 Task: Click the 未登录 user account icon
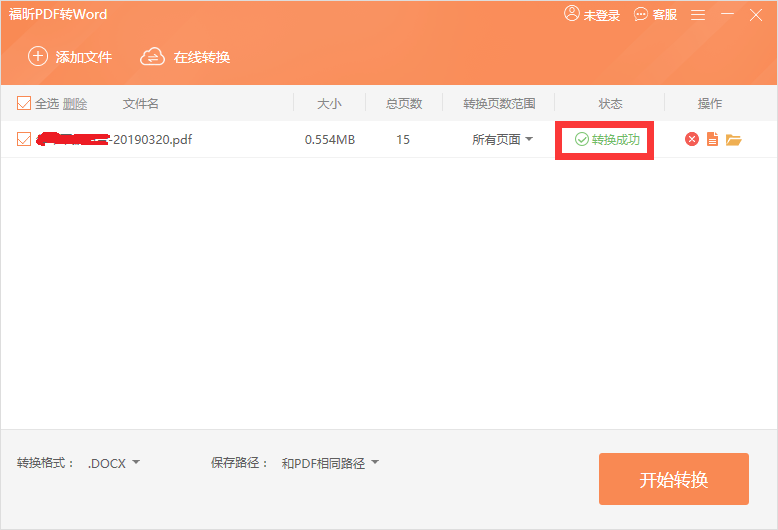click(x=572, y=14)
